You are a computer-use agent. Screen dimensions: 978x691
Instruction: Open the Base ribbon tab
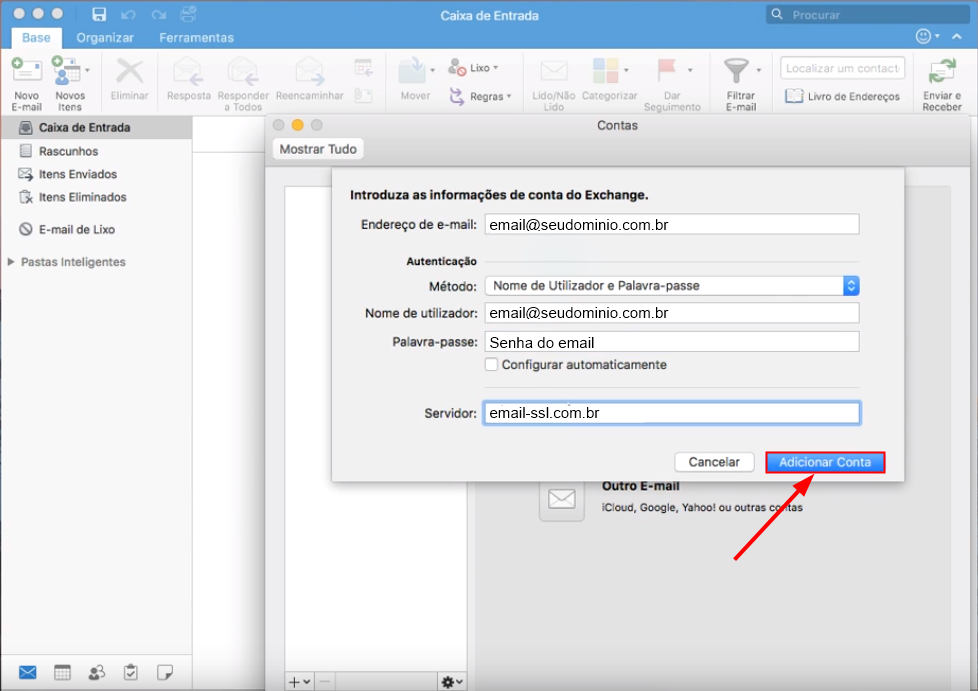(36, 37)
